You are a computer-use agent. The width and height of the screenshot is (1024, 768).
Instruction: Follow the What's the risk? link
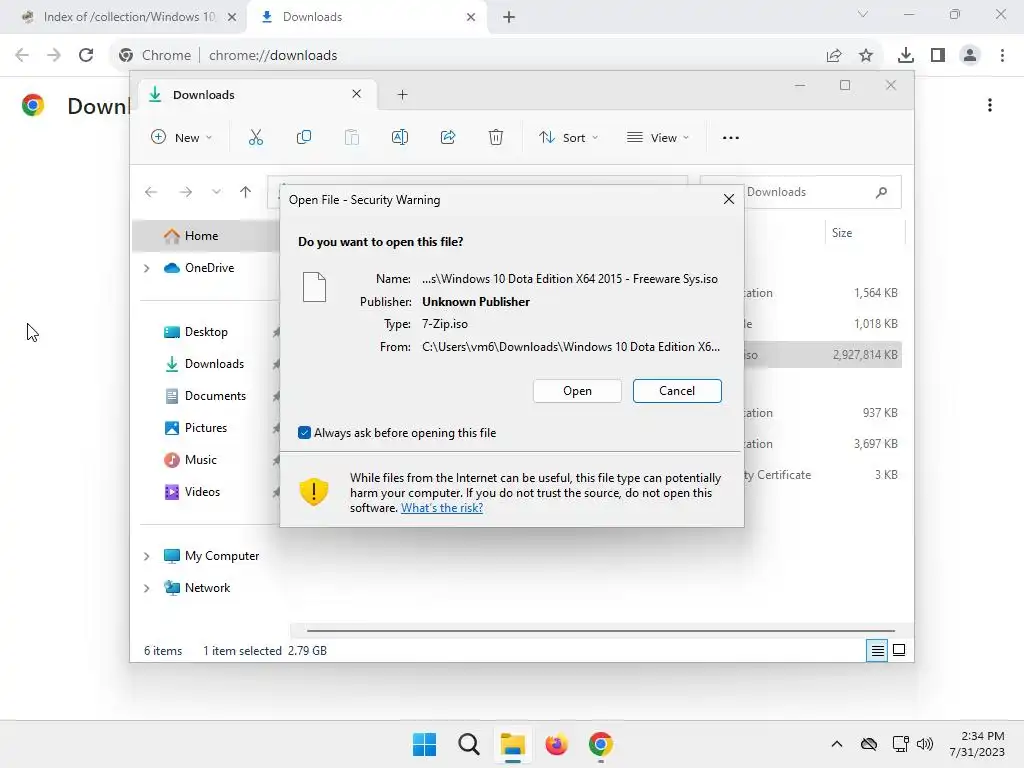441,508
